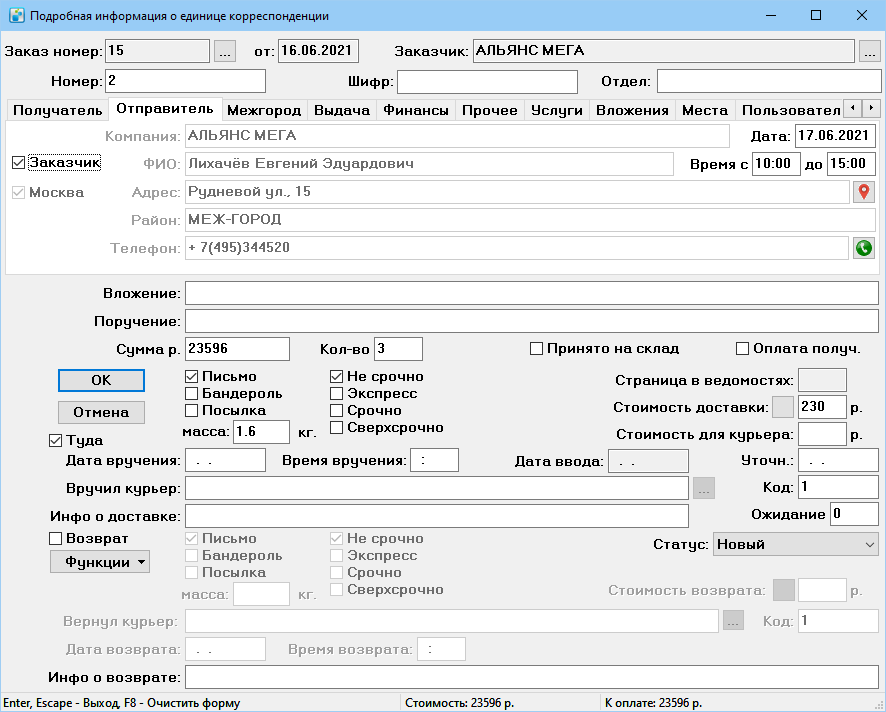Open customer lookup ellipsis next to Заказчик
Viewport: 886px width, 712px height.
tap(870, 51)
